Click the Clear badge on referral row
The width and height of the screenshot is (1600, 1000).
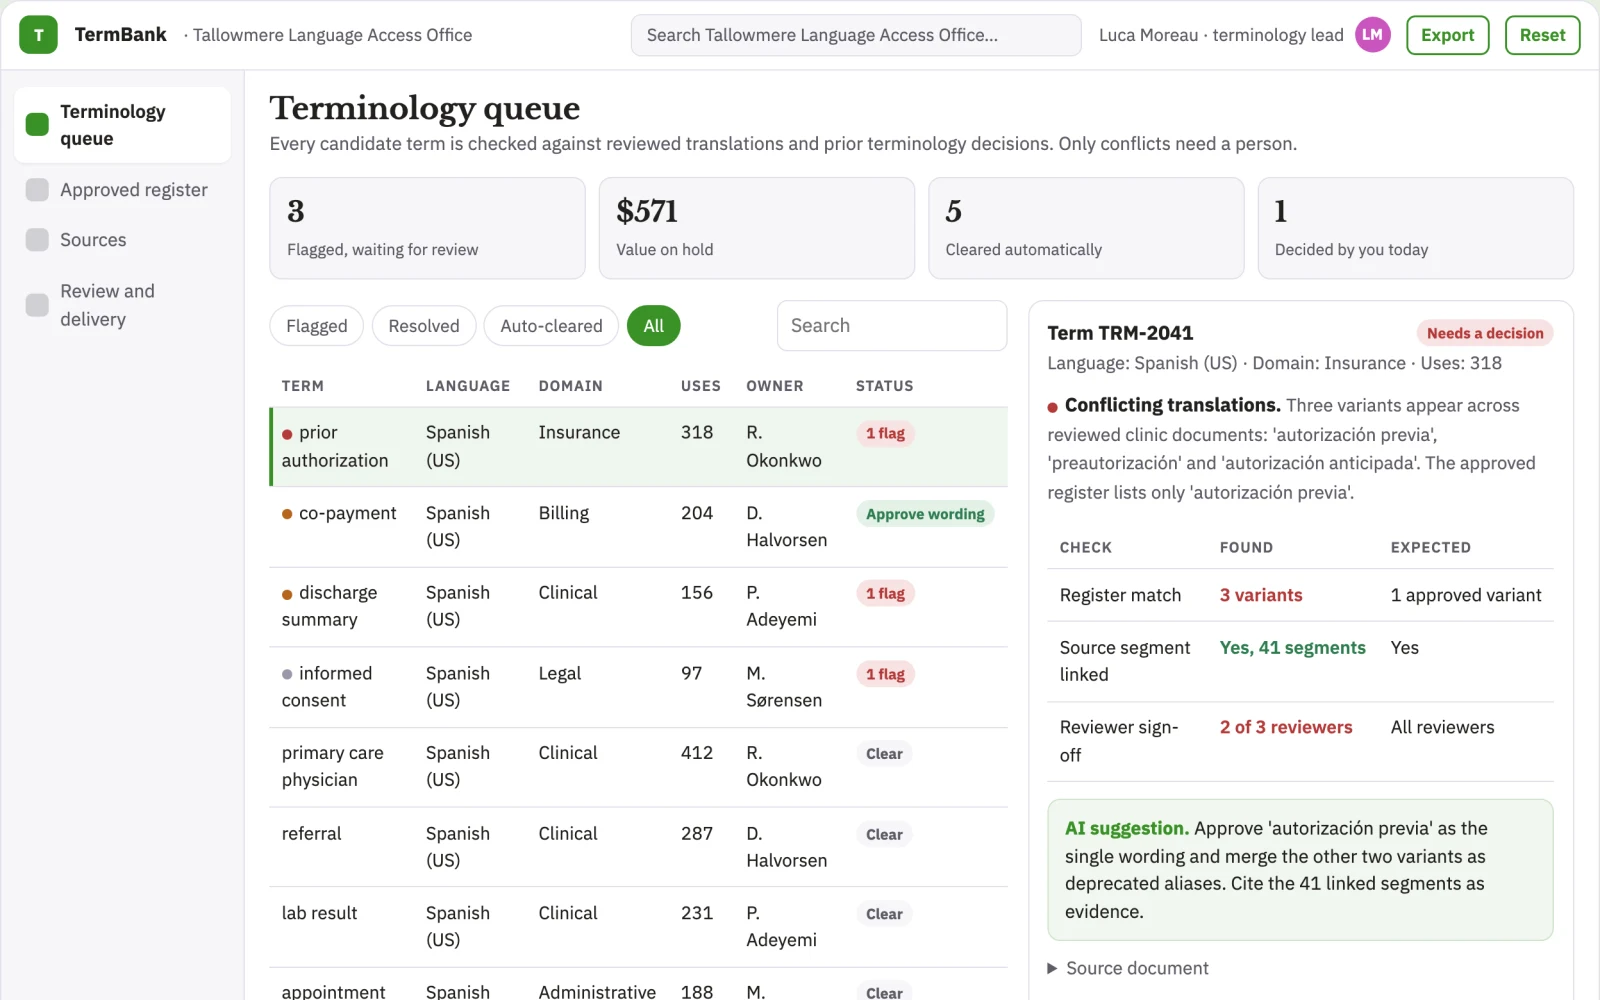884,835
